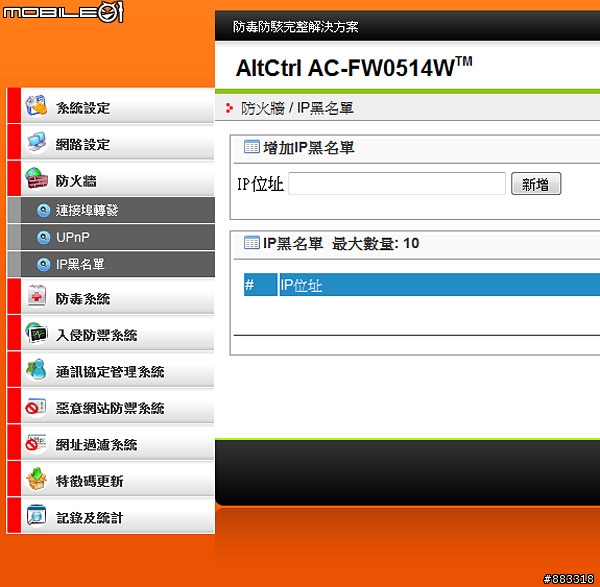Click the Mobile01 logo at the top

click(63, 12)
